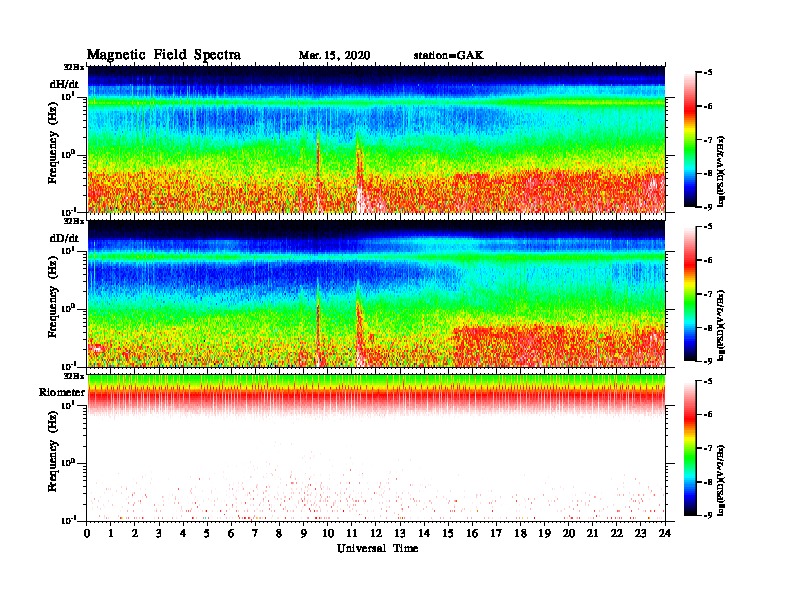792x612 pixels.
Task: Click the "22" hour tick label
Action: pos(617,534)
